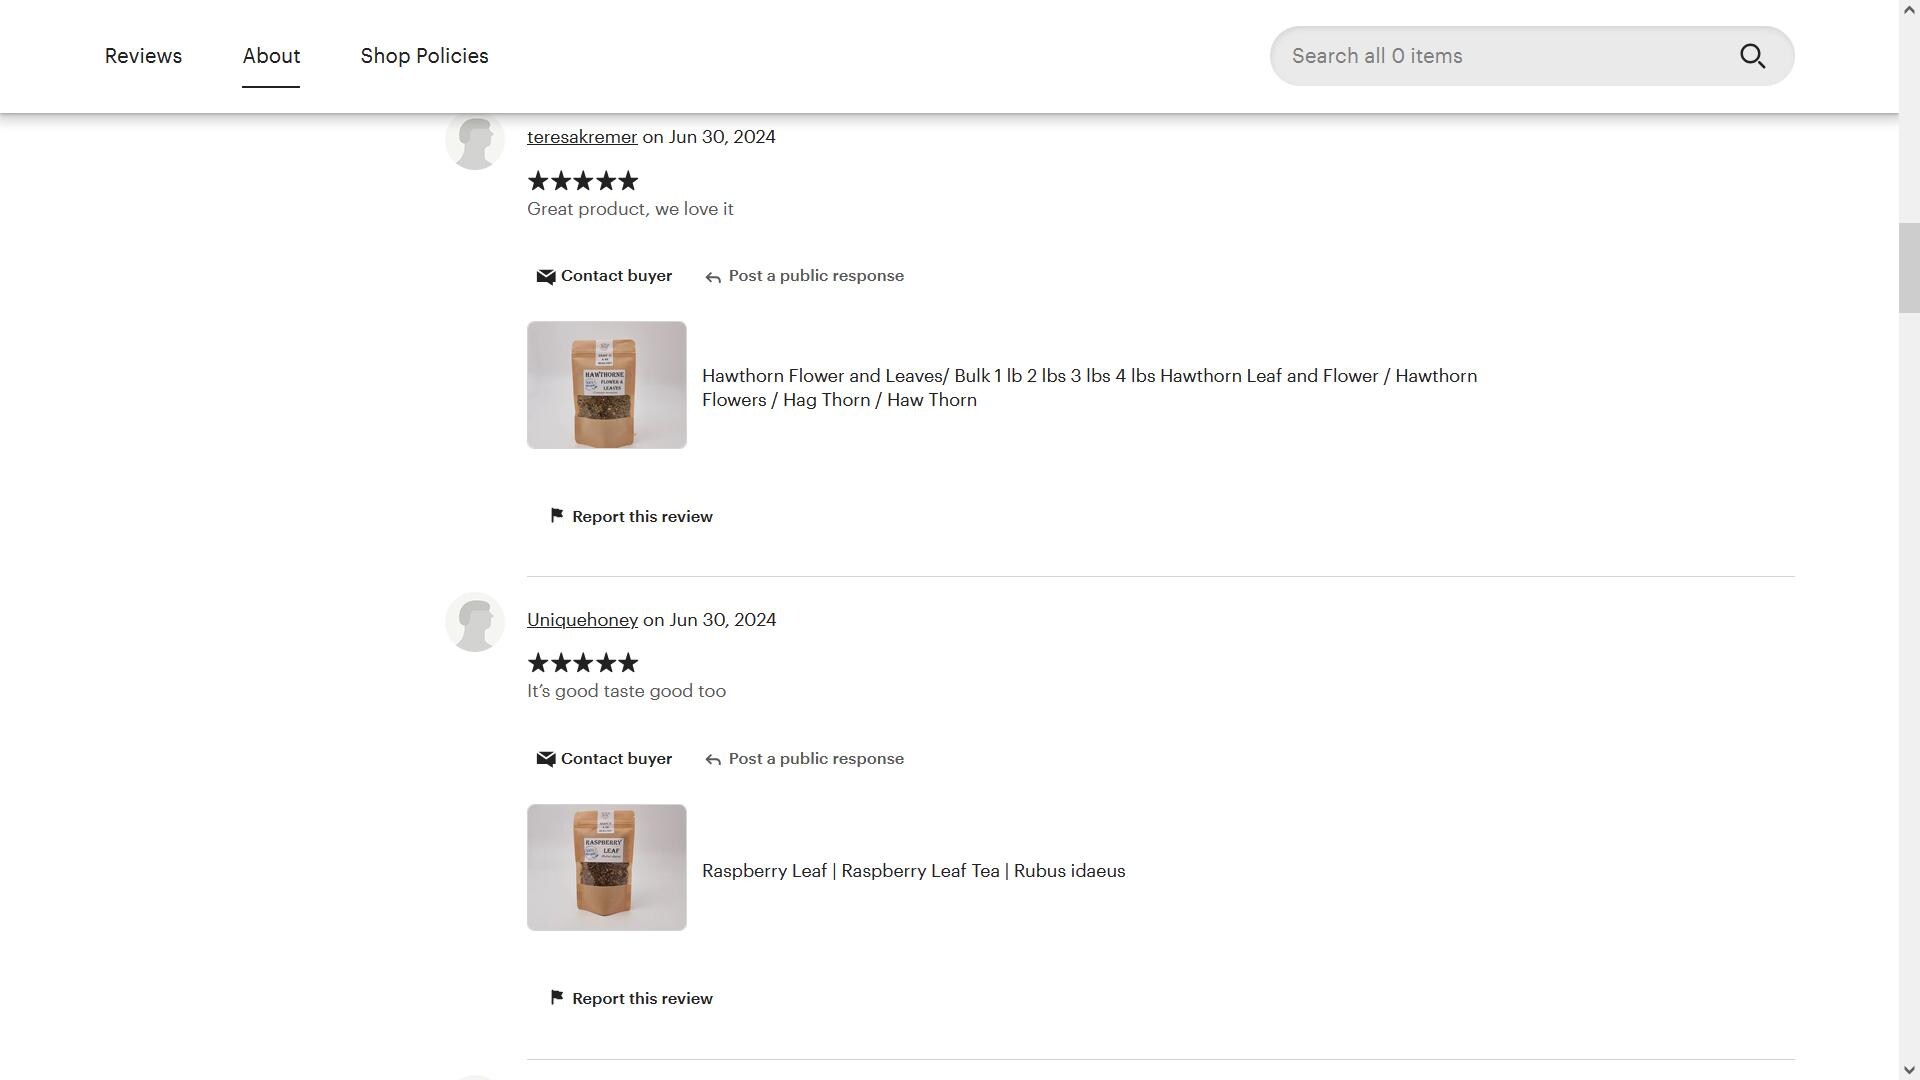Click envelope icon for teresakremer's Contact buyer
Image resolution: width=1920 pixels, height=1080 pixels.
pyautogui.click(x=545, y=277)
